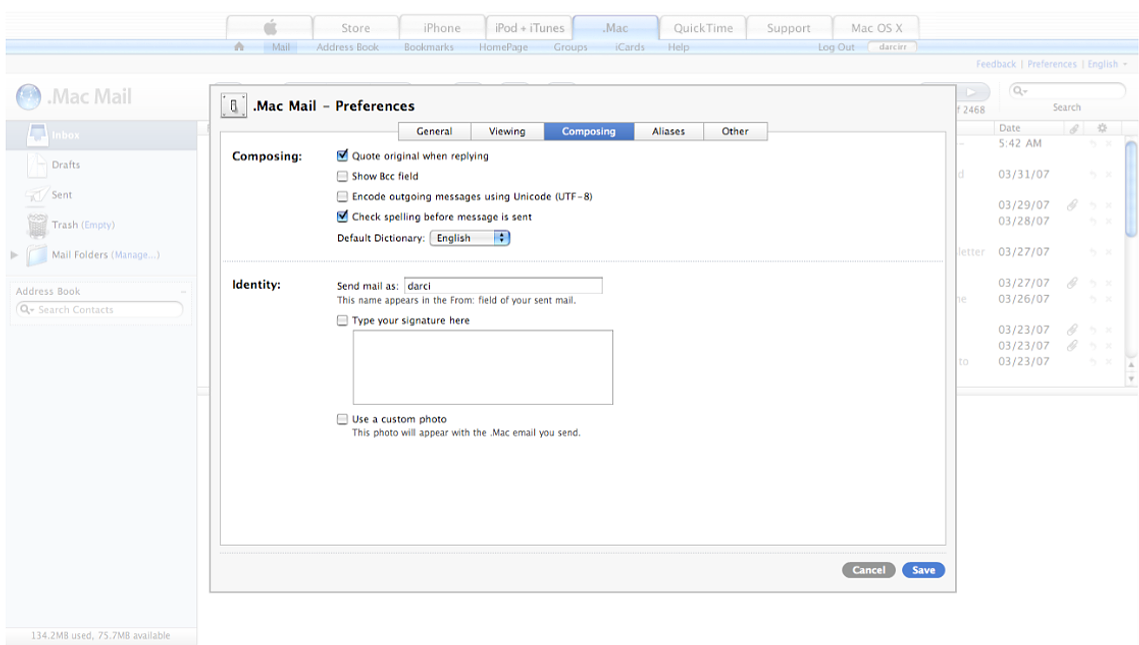Screen dimensions: 1139x645
Task: Switch to the Aliases tab
Action: (668, 131)
